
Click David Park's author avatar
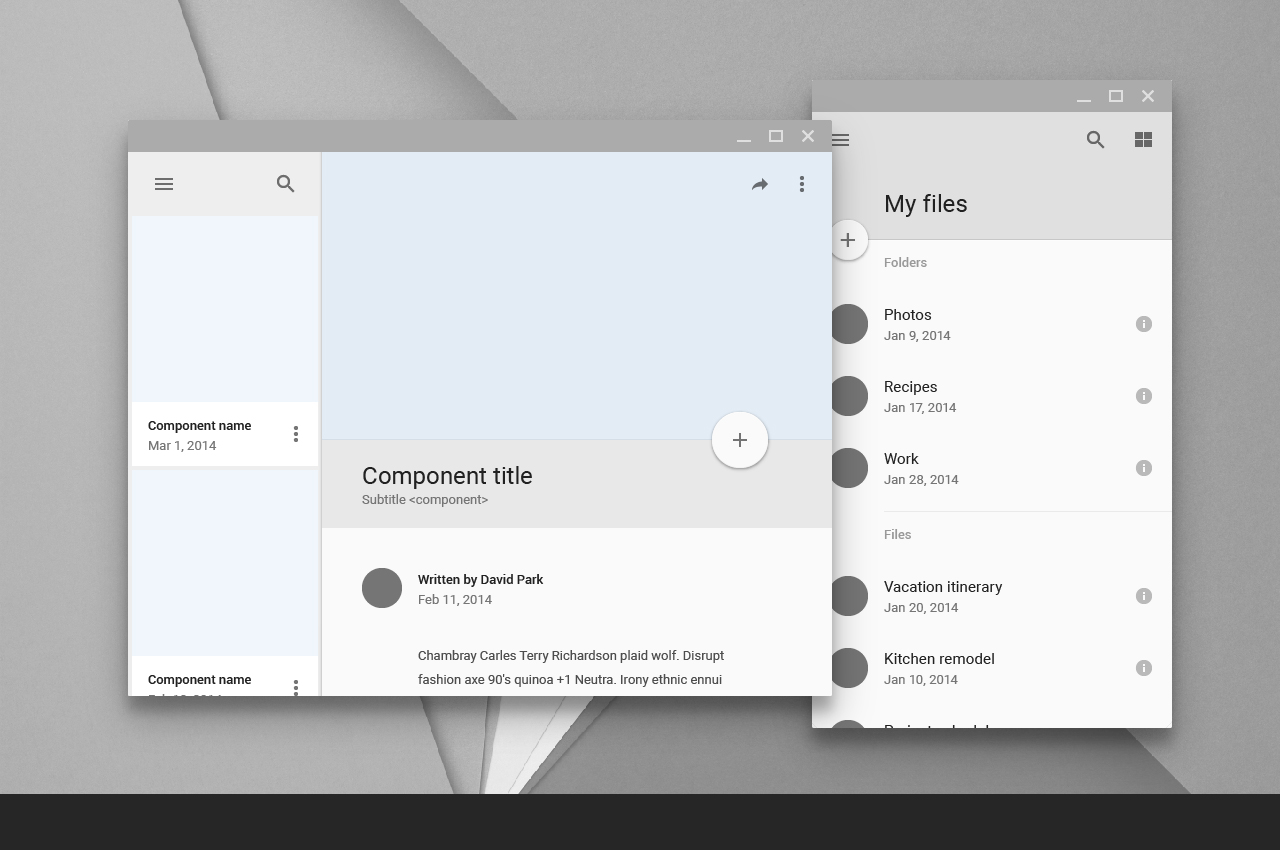pos(382,588)
